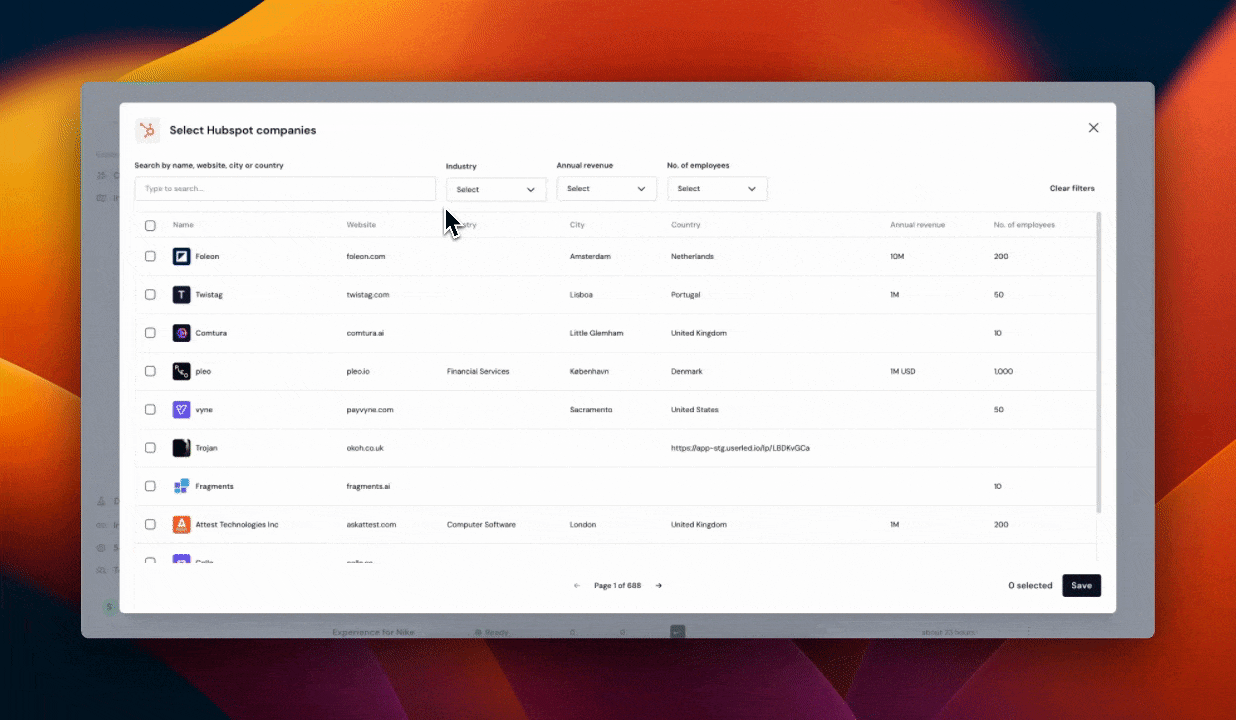Viewport: 1236px width, 720px height.
Task: Click the No. of employees column header
Action: pyautogui.click(x=1024, y=226)
